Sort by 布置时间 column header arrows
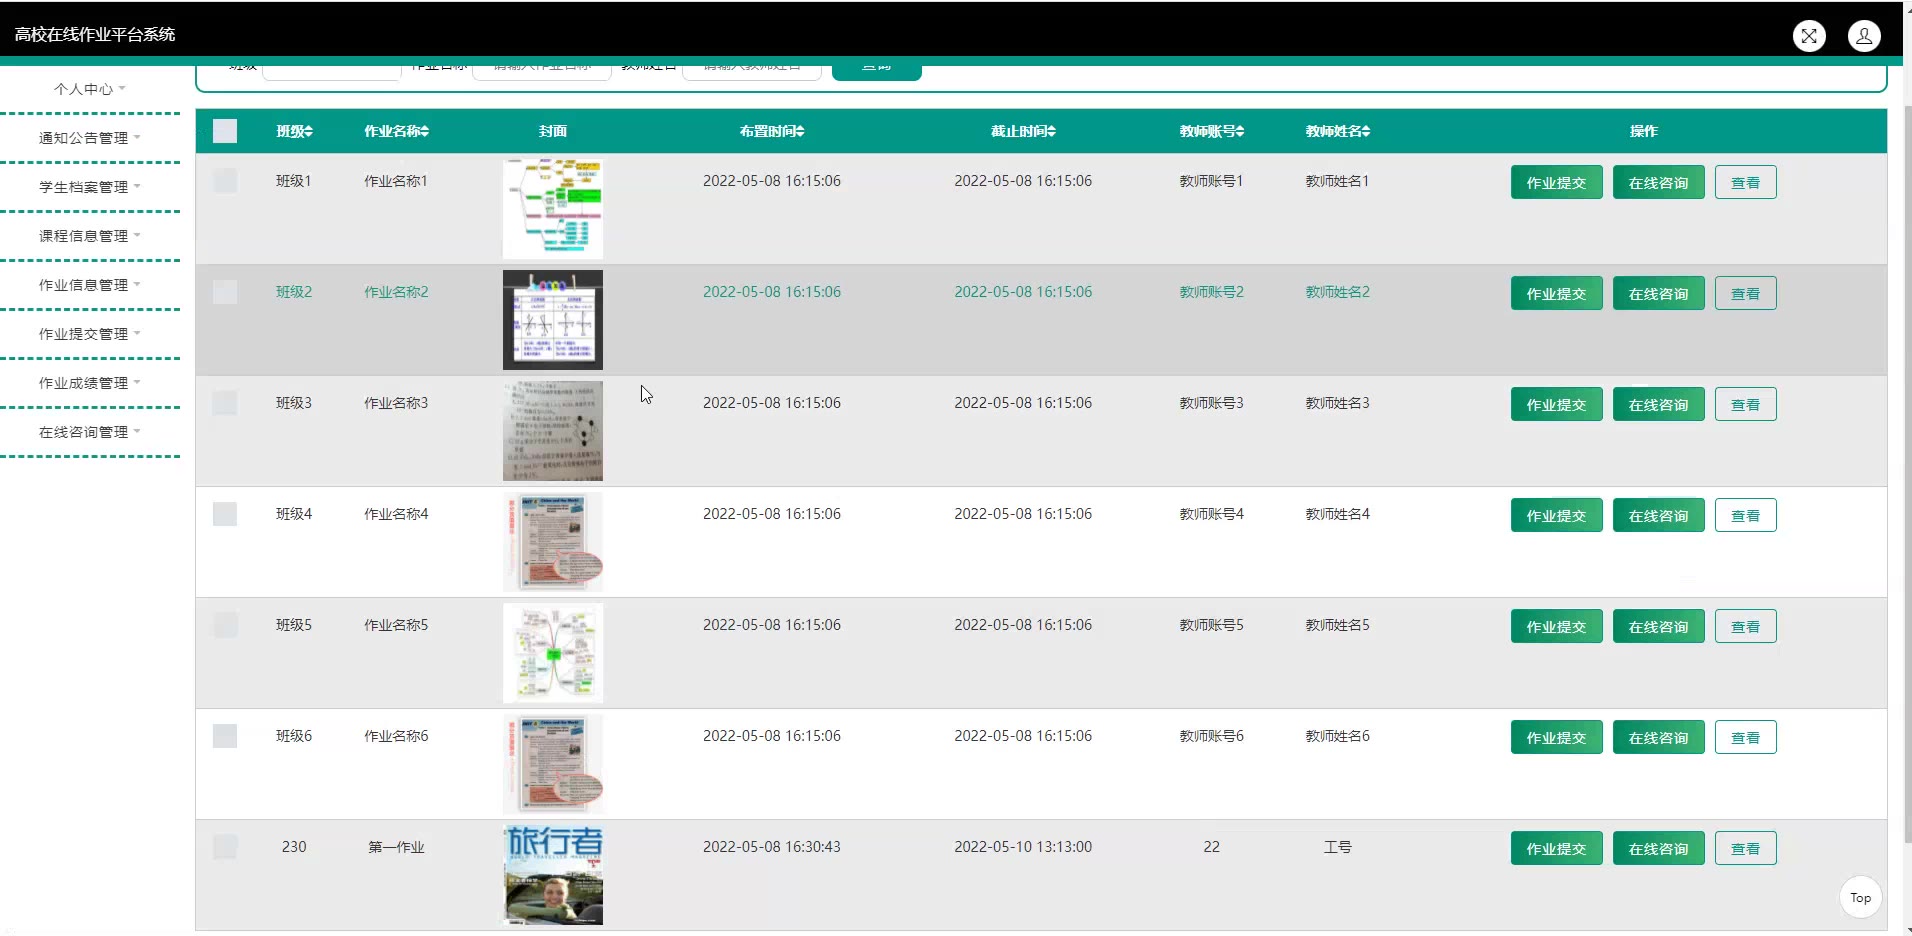This screenshot has height=936, width=1912. click(x=800, y=131)
